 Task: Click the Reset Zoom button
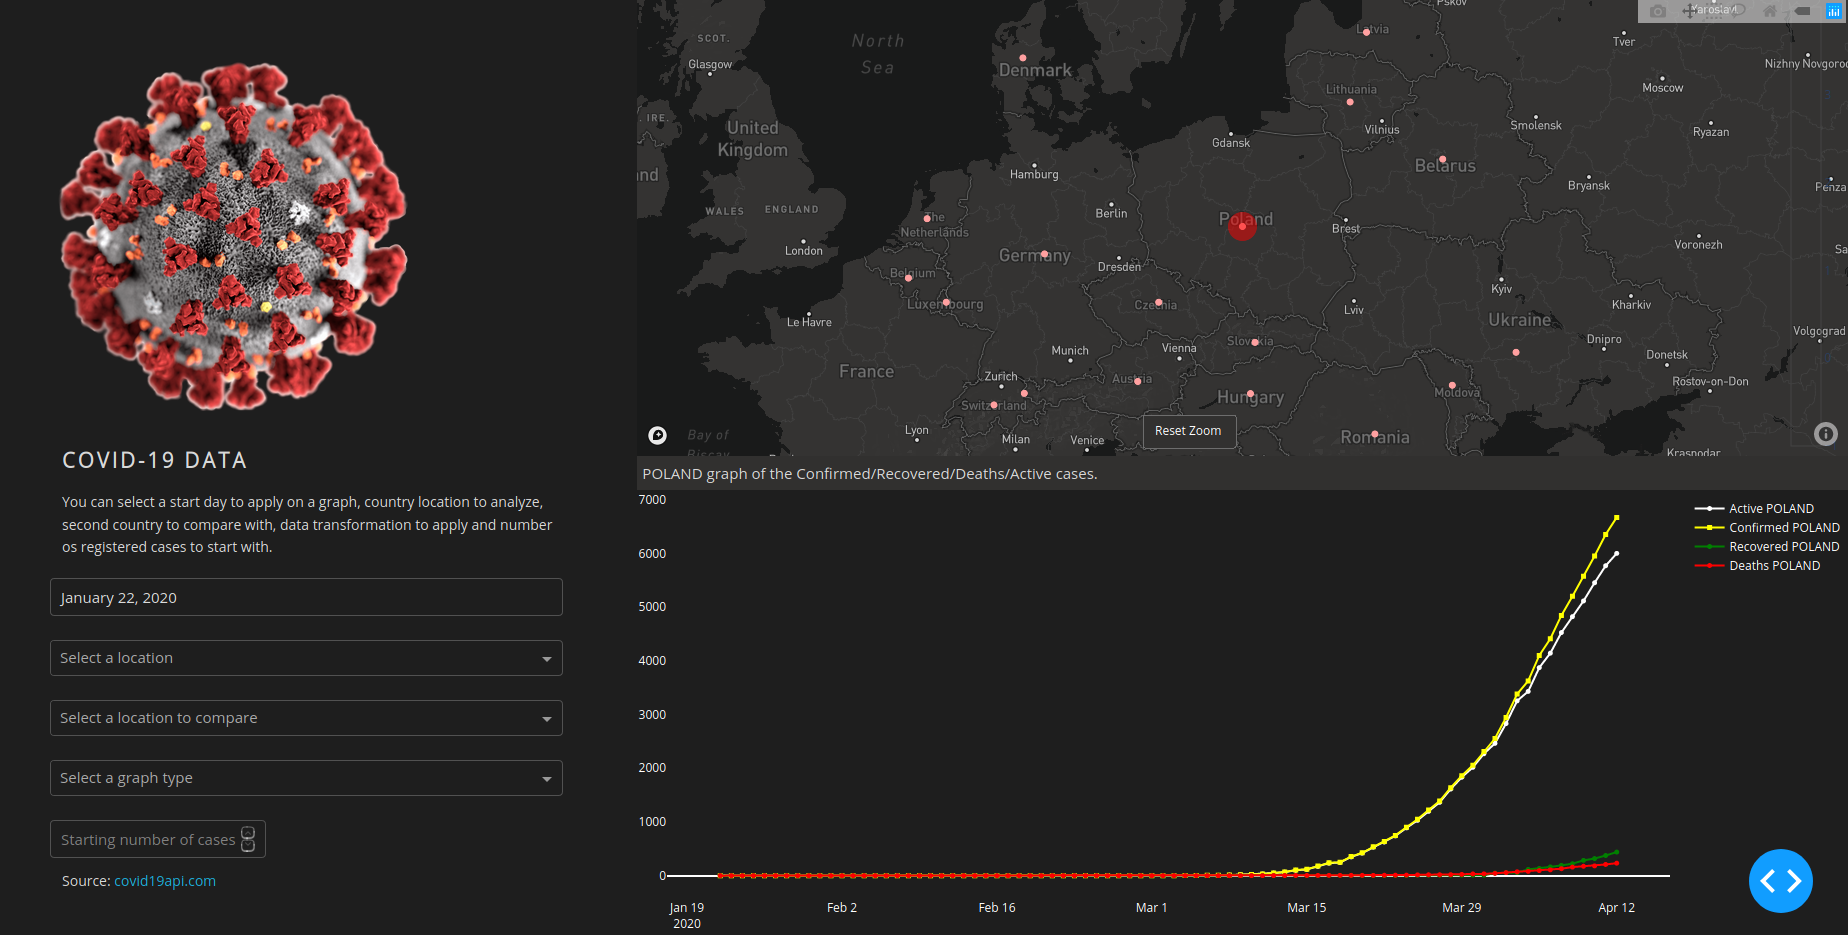1188,431
